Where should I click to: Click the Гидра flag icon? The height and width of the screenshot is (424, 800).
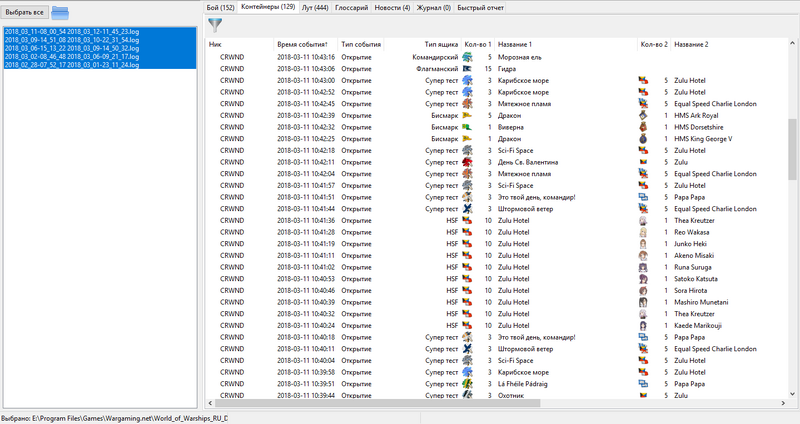click(x=466, y=69)
